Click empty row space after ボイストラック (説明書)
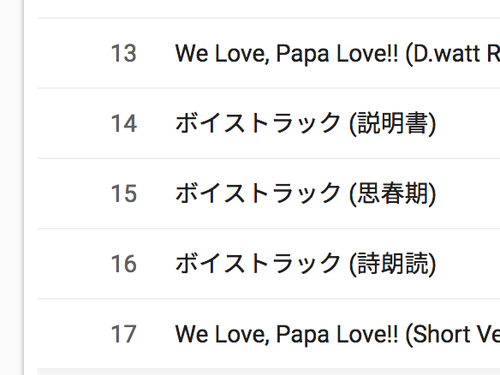Image resolution: width=500 pixels, height=375 pixels. 468,123
